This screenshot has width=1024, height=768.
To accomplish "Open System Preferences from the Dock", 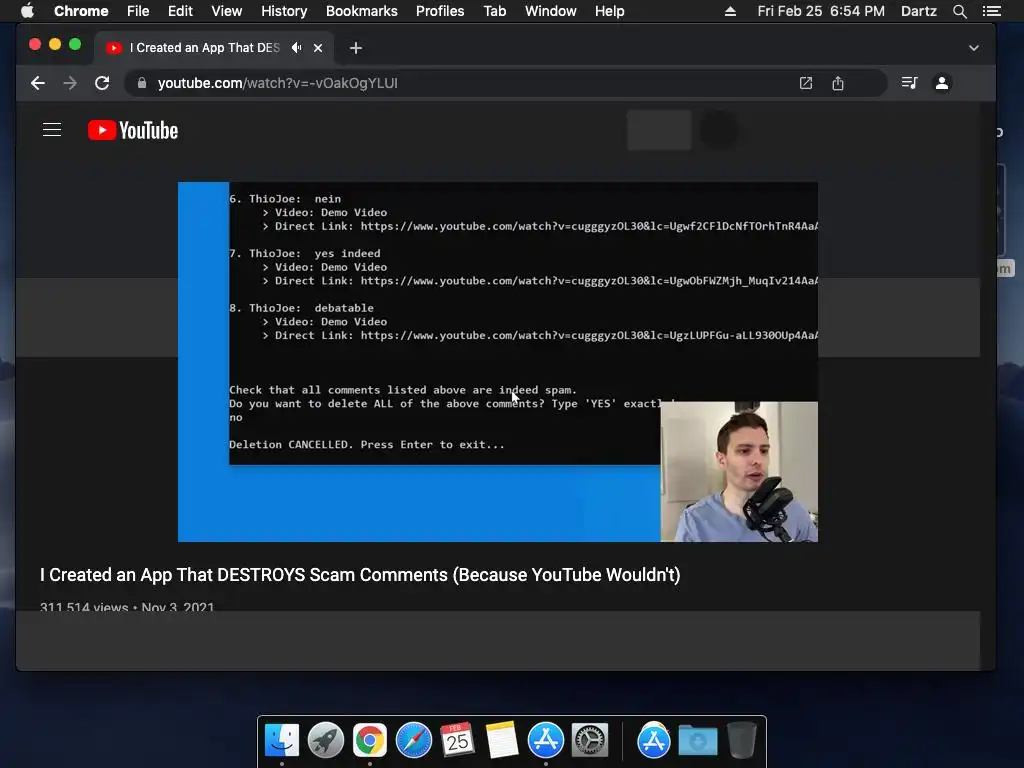I will 590,741.
